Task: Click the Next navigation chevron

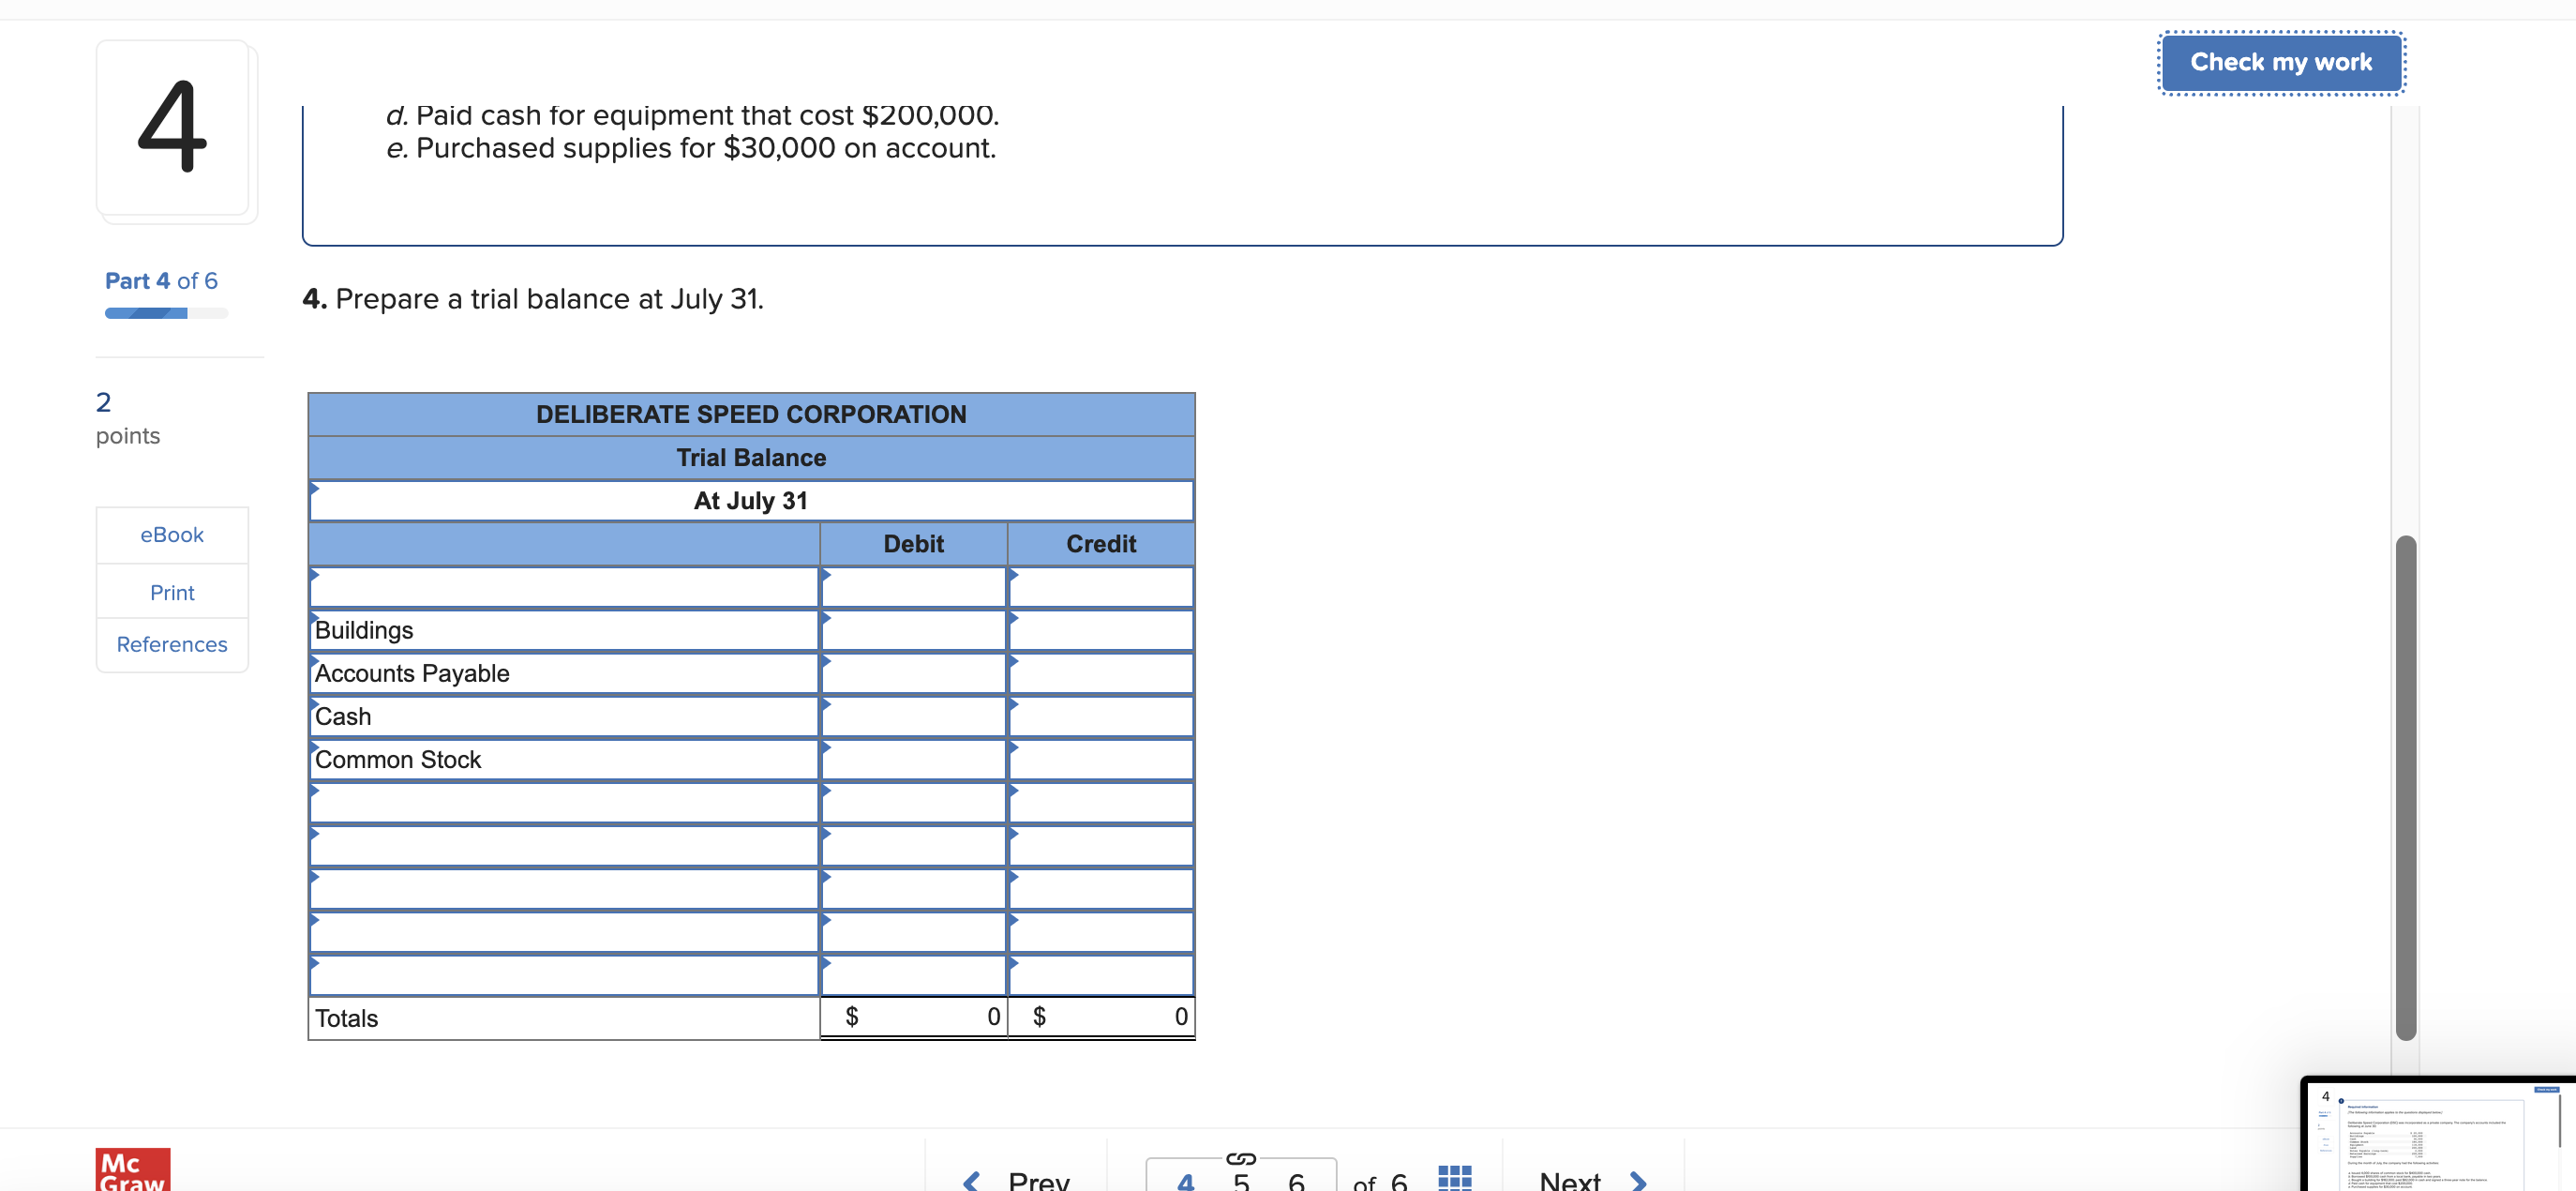Action: point(1638,1180)
